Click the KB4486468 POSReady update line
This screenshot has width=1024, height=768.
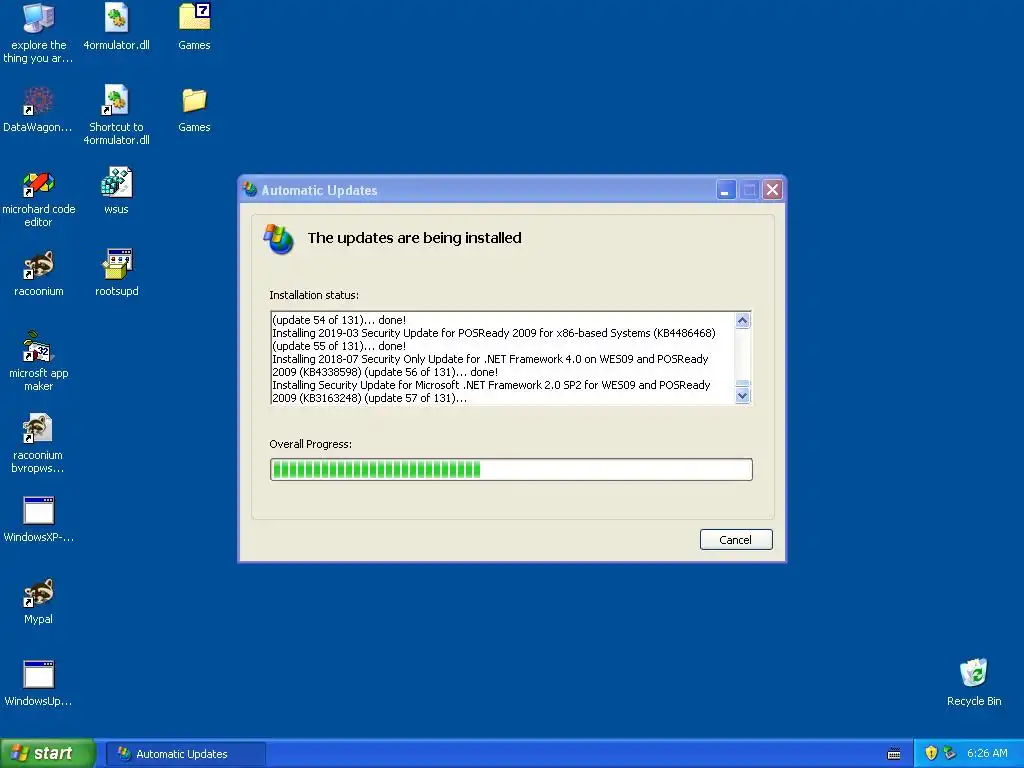tap(494, 333)
